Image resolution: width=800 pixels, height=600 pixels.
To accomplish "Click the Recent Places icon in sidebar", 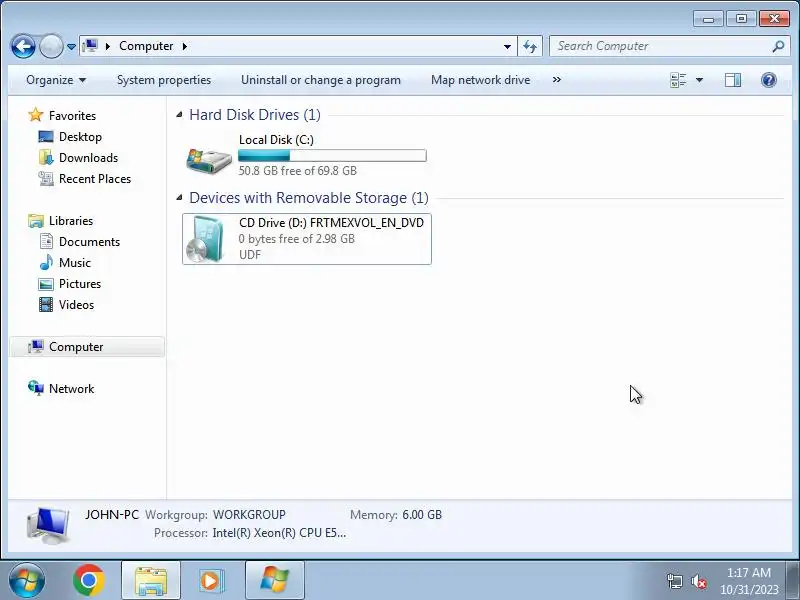I will pos(46,179).
